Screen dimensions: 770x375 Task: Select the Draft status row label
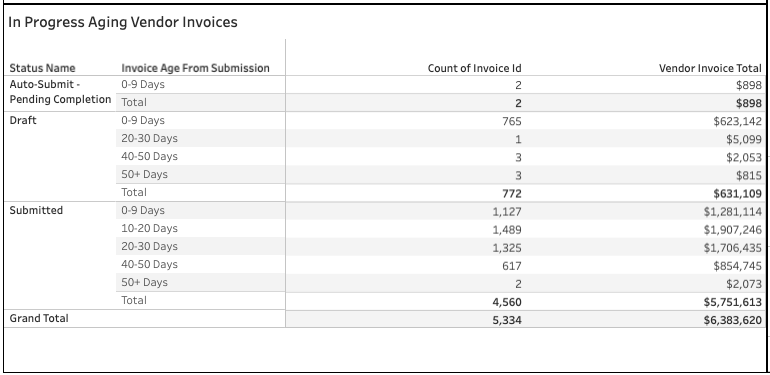(23, 120)
